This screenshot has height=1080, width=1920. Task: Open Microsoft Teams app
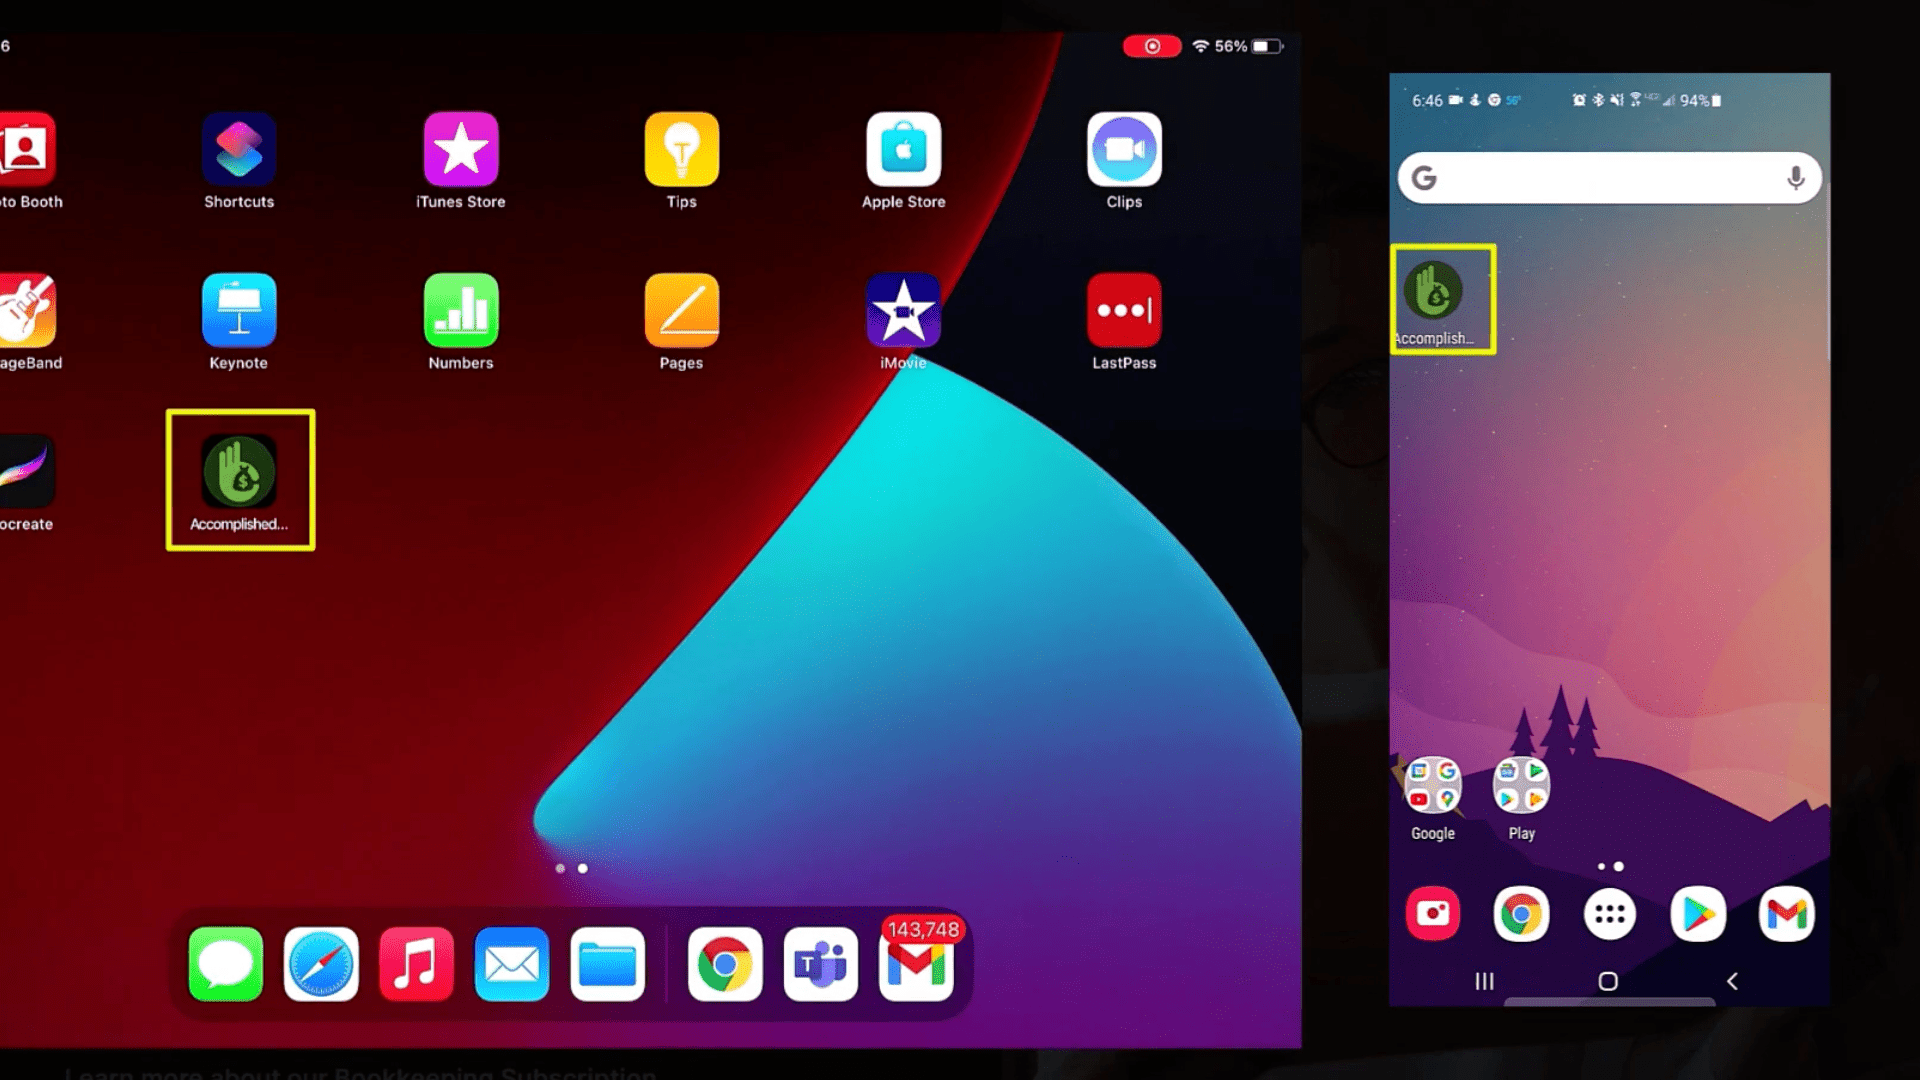pos(820,964)
